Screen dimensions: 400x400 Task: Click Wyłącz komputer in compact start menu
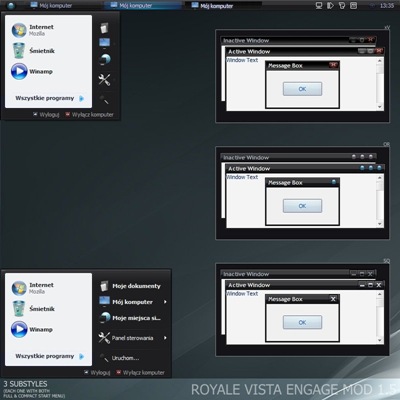89,114
